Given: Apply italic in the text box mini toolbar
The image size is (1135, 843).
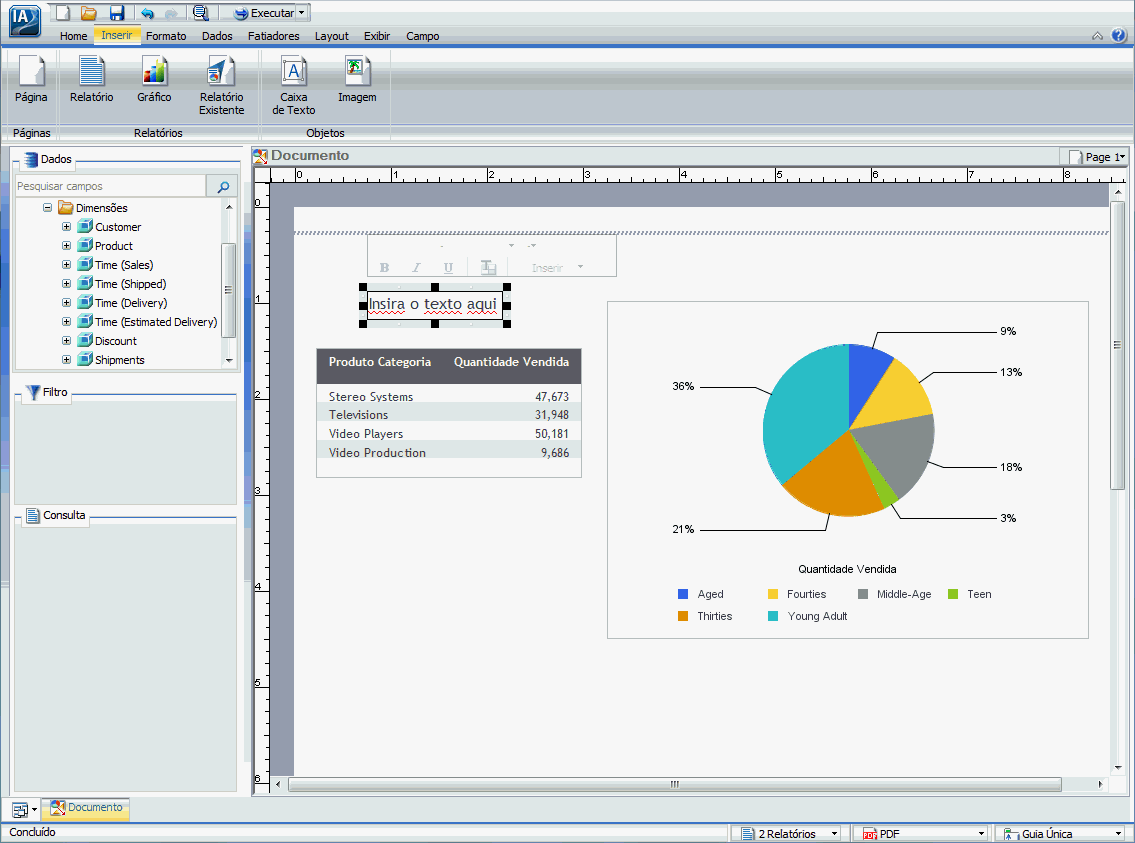Looking at the screenshot, I should click(x=416, y=268).
